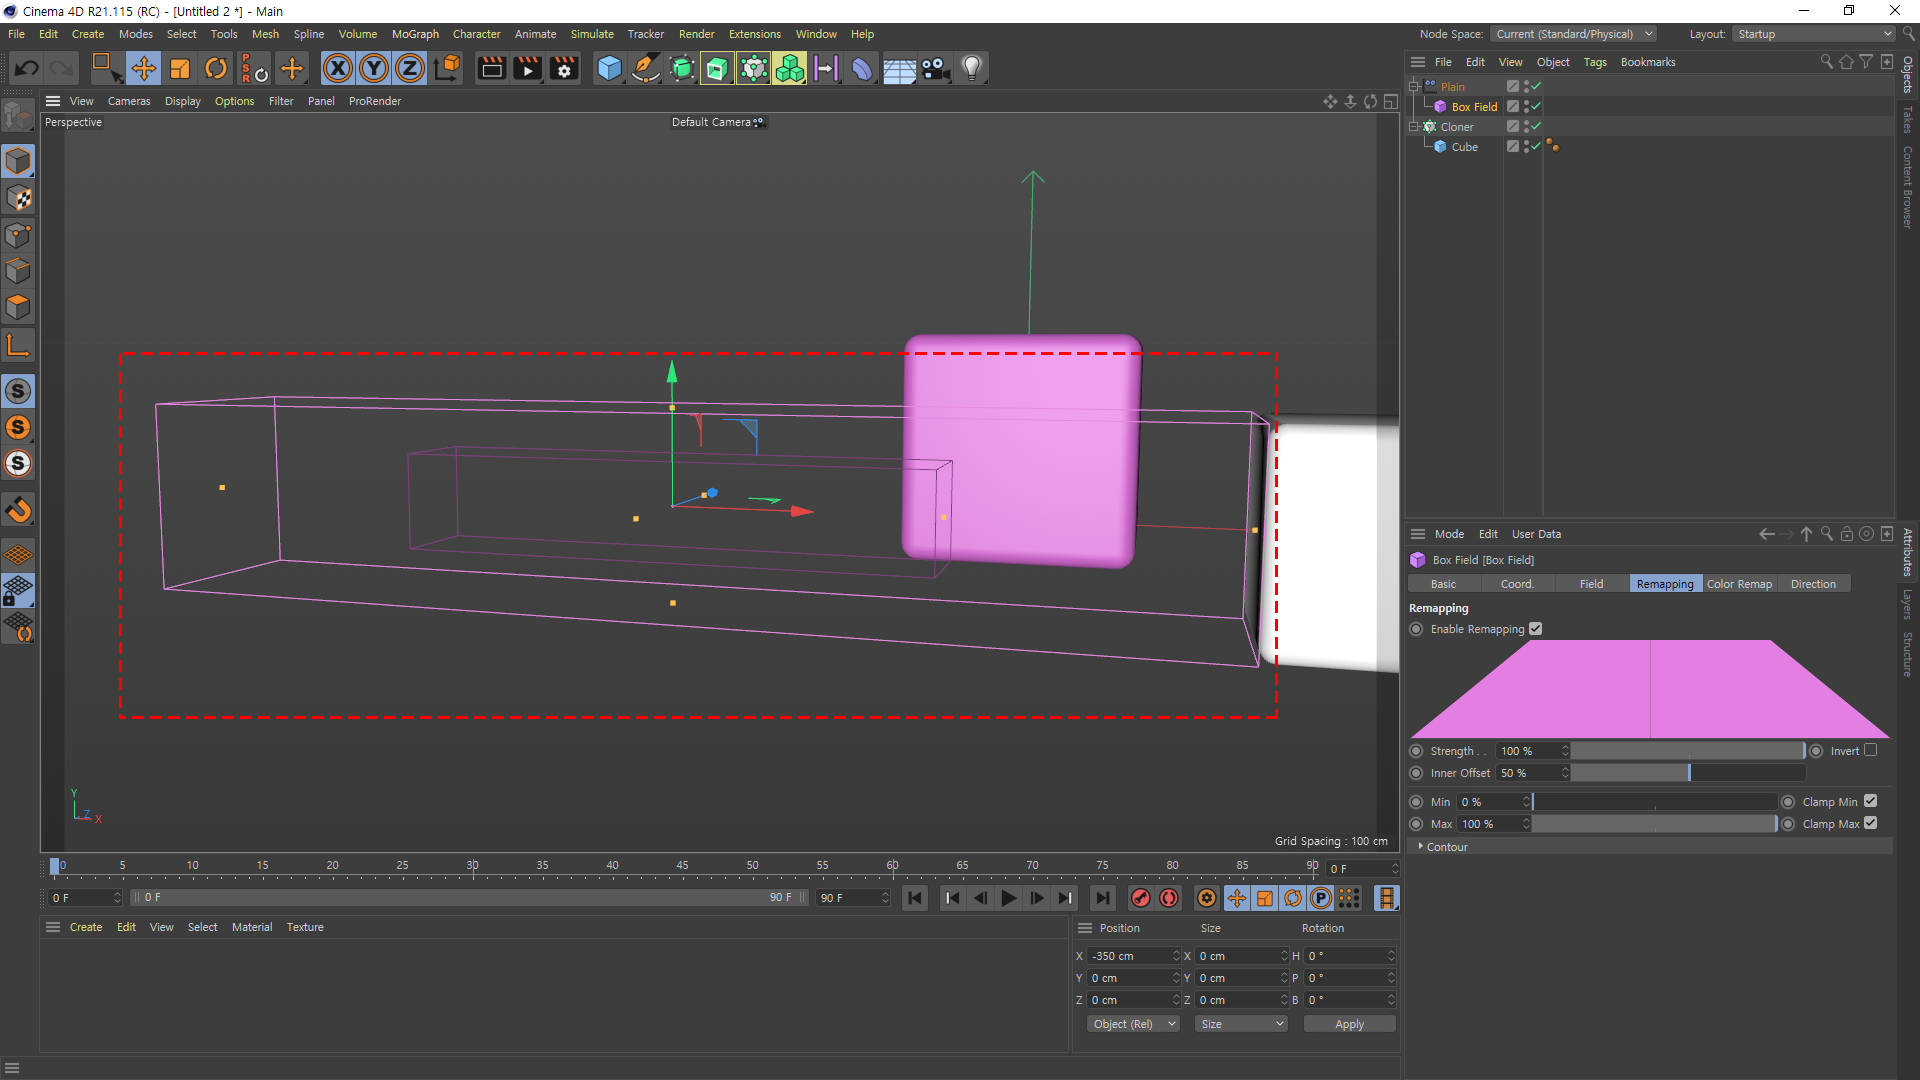Image resolution: width=1920 pixels, height=1080 pixels.
Task: Open the Object (Rel) dropdown
Action: tap(1133, 1024)
